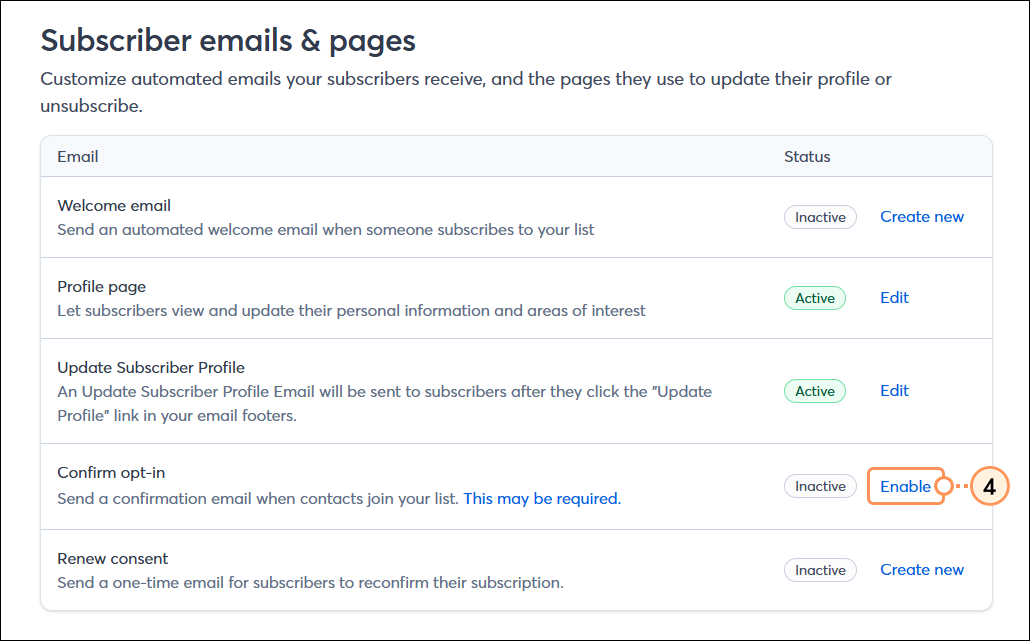Select the Update Subscriber Profile row
The height and width of the screenshot is (641, 1030).
click(x=400, y=390)
